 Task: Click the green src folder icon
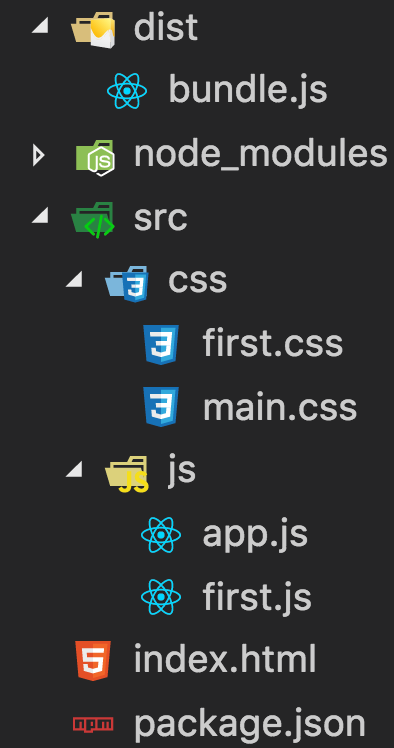(x=93, y=220)
